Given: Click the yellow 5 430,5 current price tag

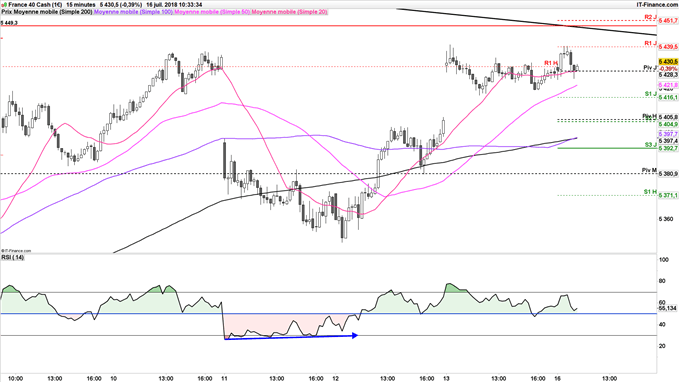Looking at the screenshot, I should click(668, 62).
